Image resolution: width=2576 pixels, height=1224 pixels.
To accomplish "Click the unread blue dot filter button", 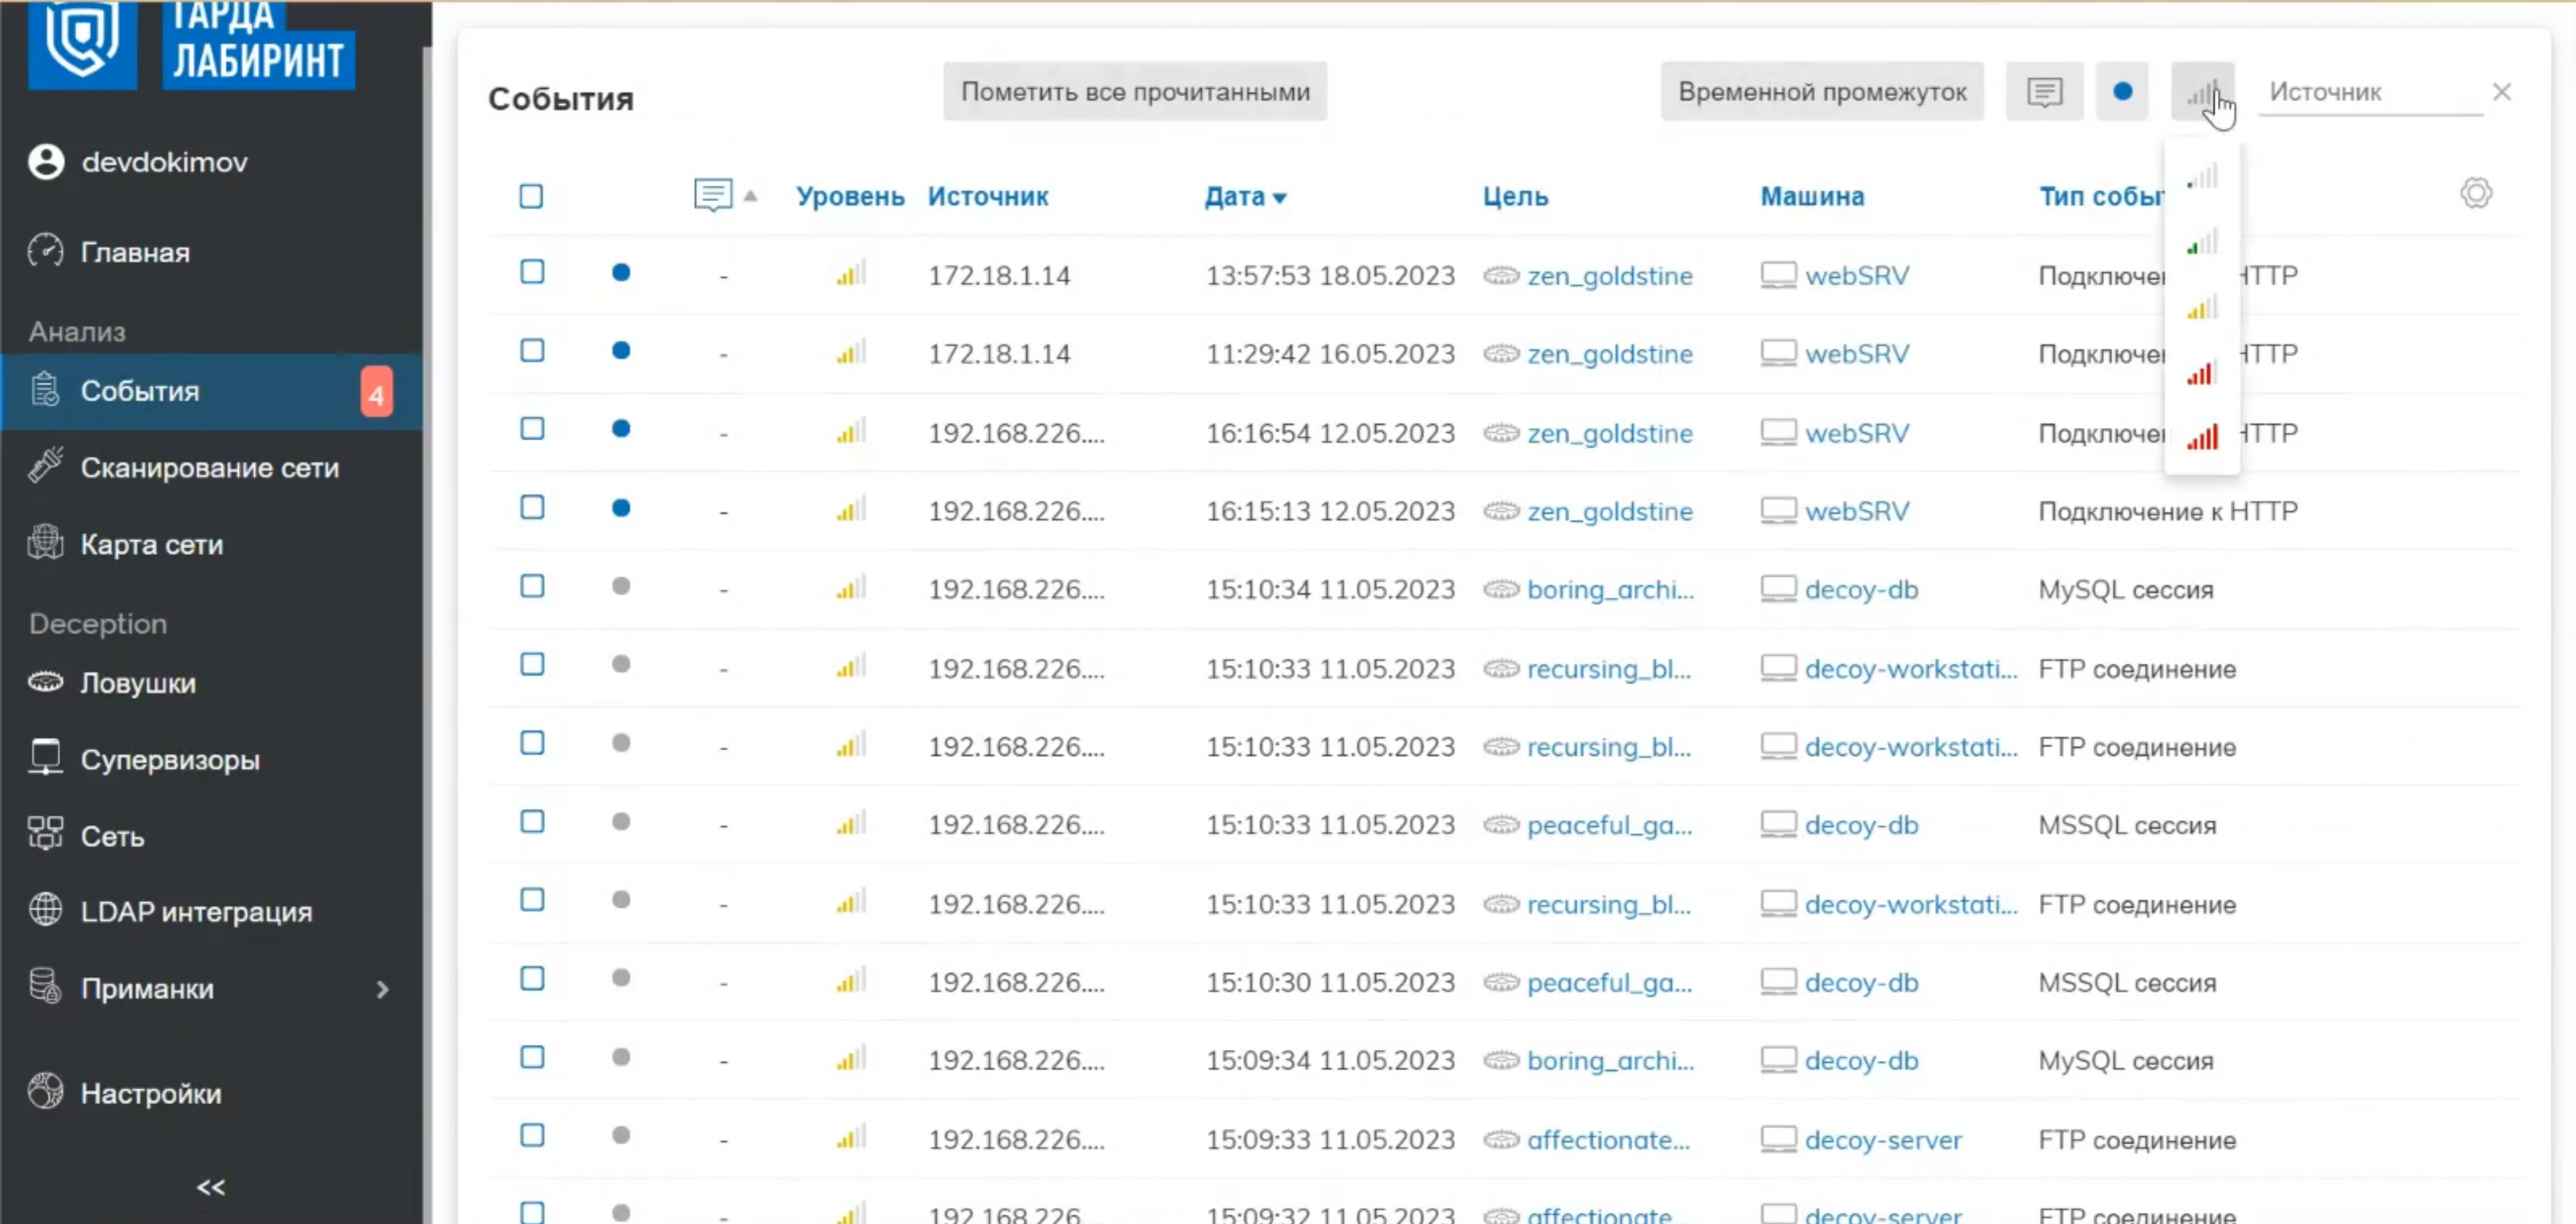I will (x=2121, y=92).
